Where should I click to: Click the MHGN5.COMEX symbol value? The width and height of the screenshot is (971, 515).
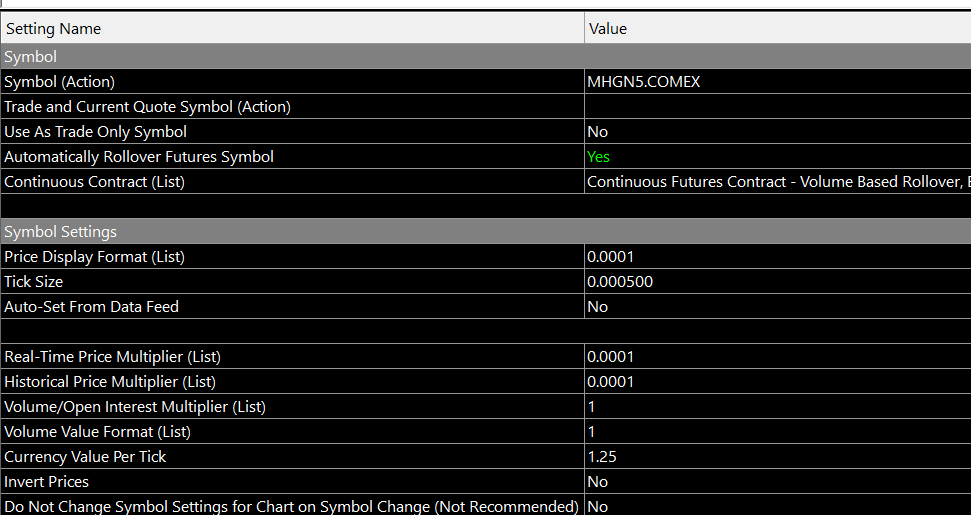coord(644,82)
